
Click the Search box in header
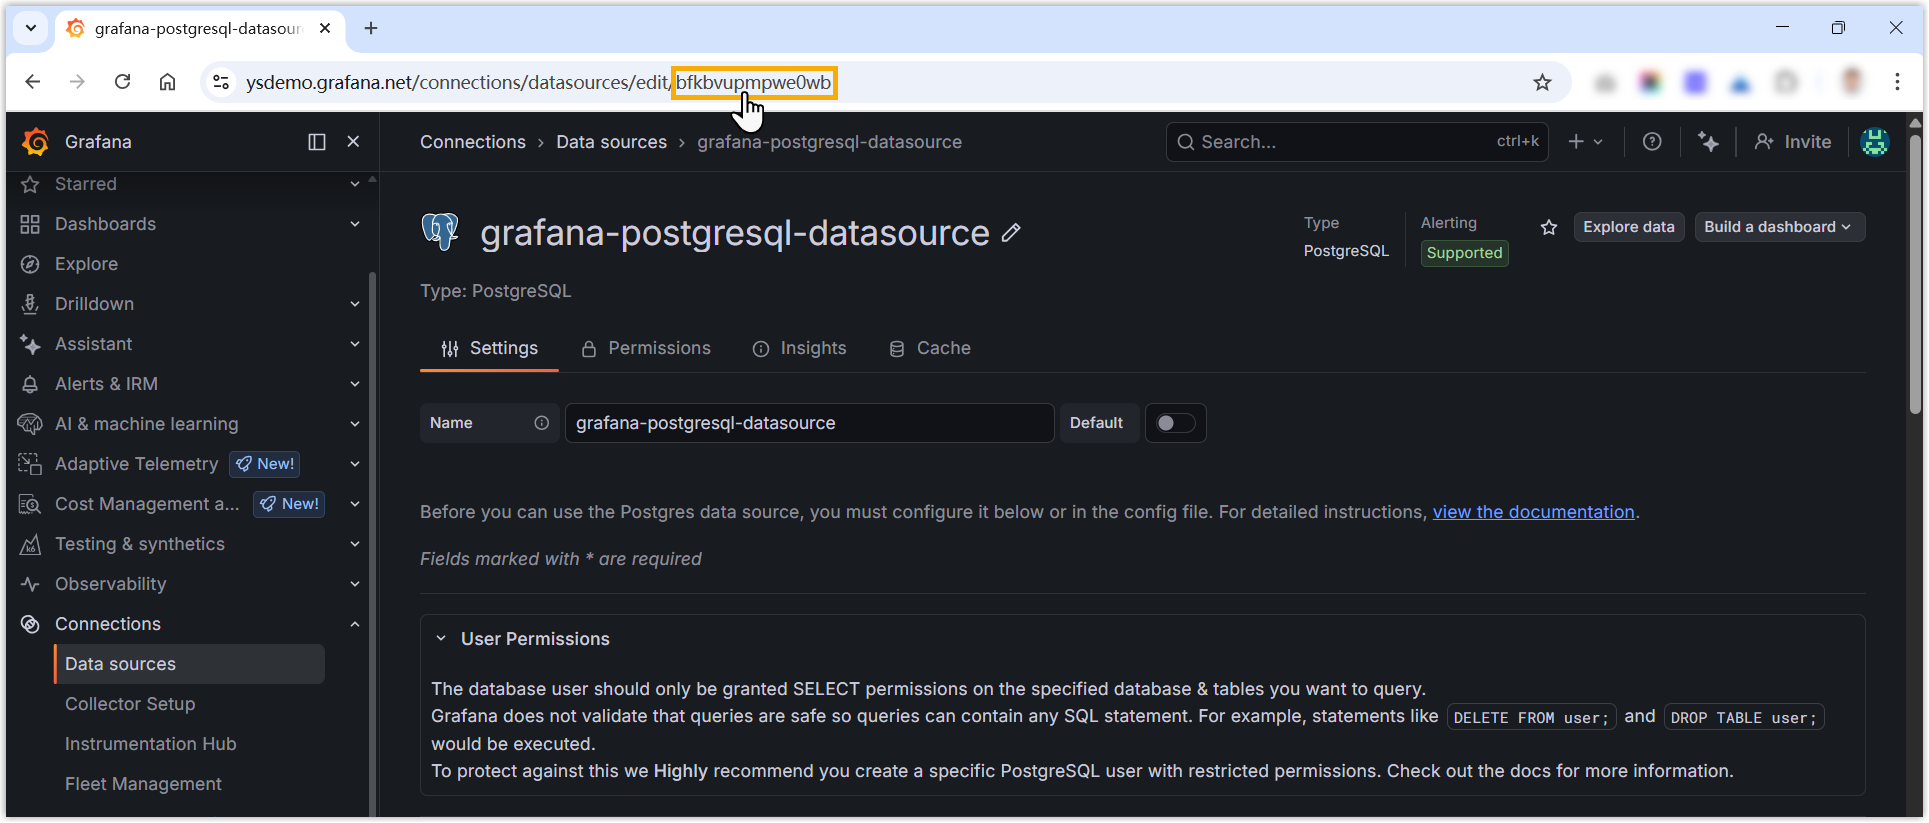tap(1357, 142)
